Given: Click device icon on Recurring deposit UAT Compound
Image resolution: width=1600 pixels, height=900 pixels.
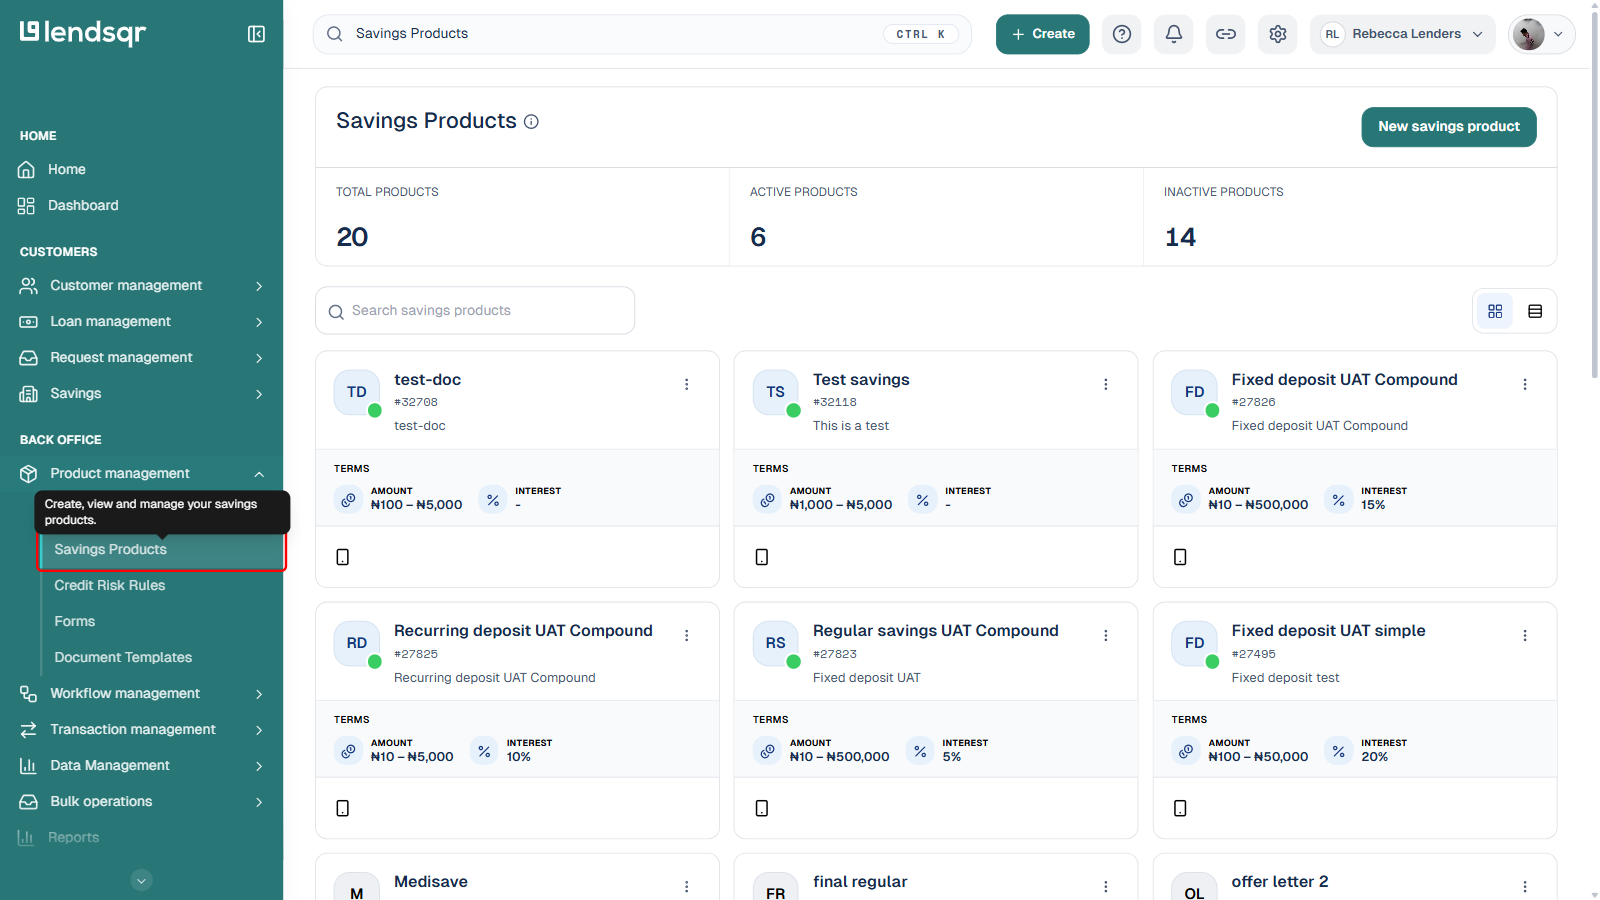Looking at the screenshot, I should click(343, 808).
